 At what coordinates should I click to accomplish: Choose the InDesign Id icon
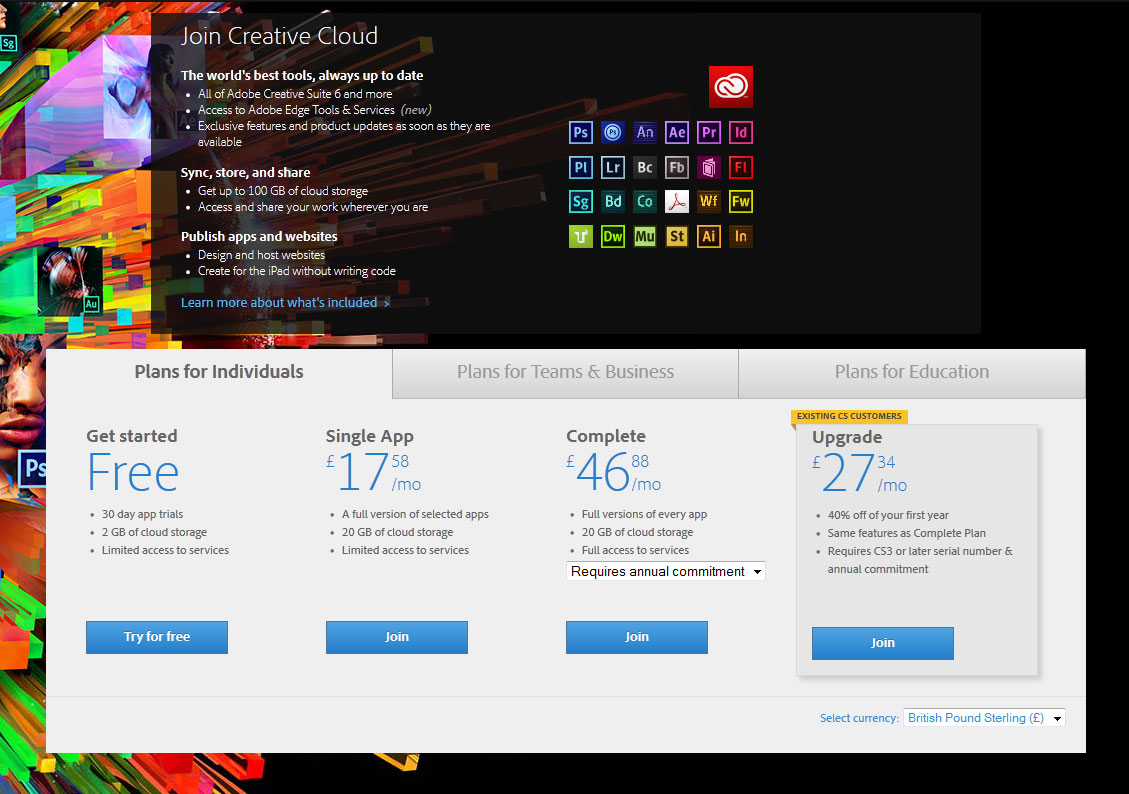coord(741,132)
